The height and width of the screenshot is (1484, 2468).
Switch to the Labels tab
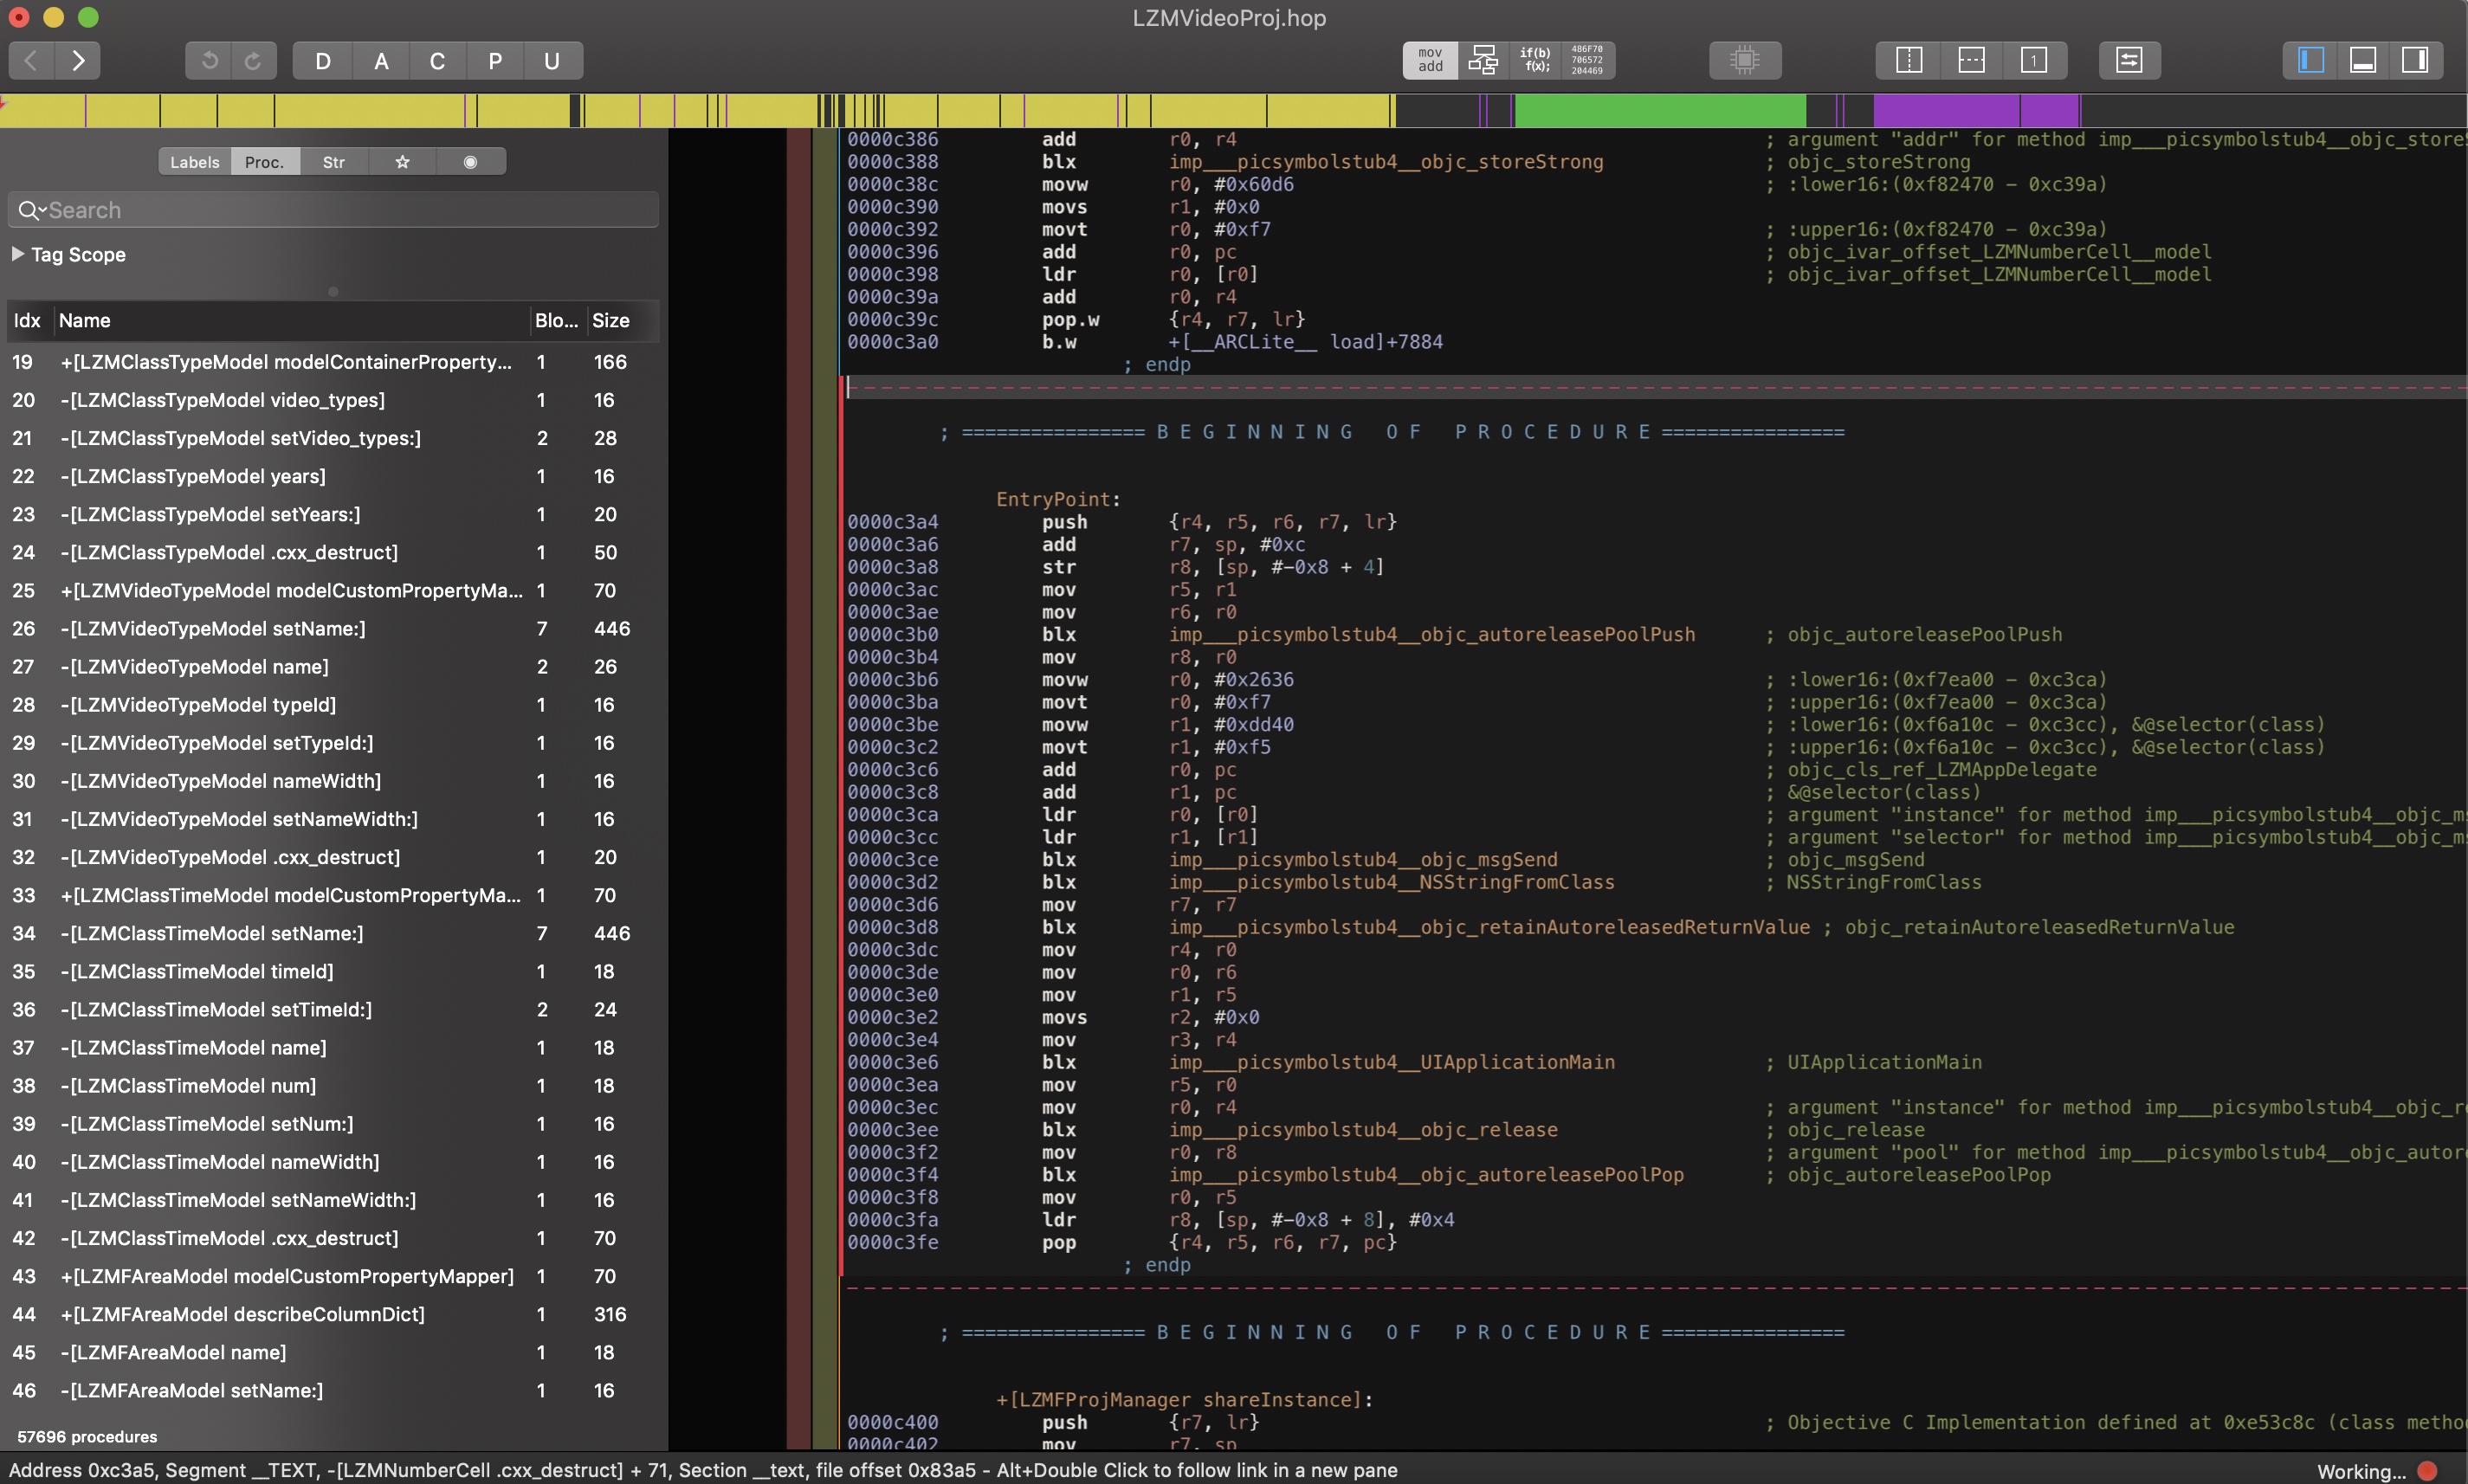(194, 162)
